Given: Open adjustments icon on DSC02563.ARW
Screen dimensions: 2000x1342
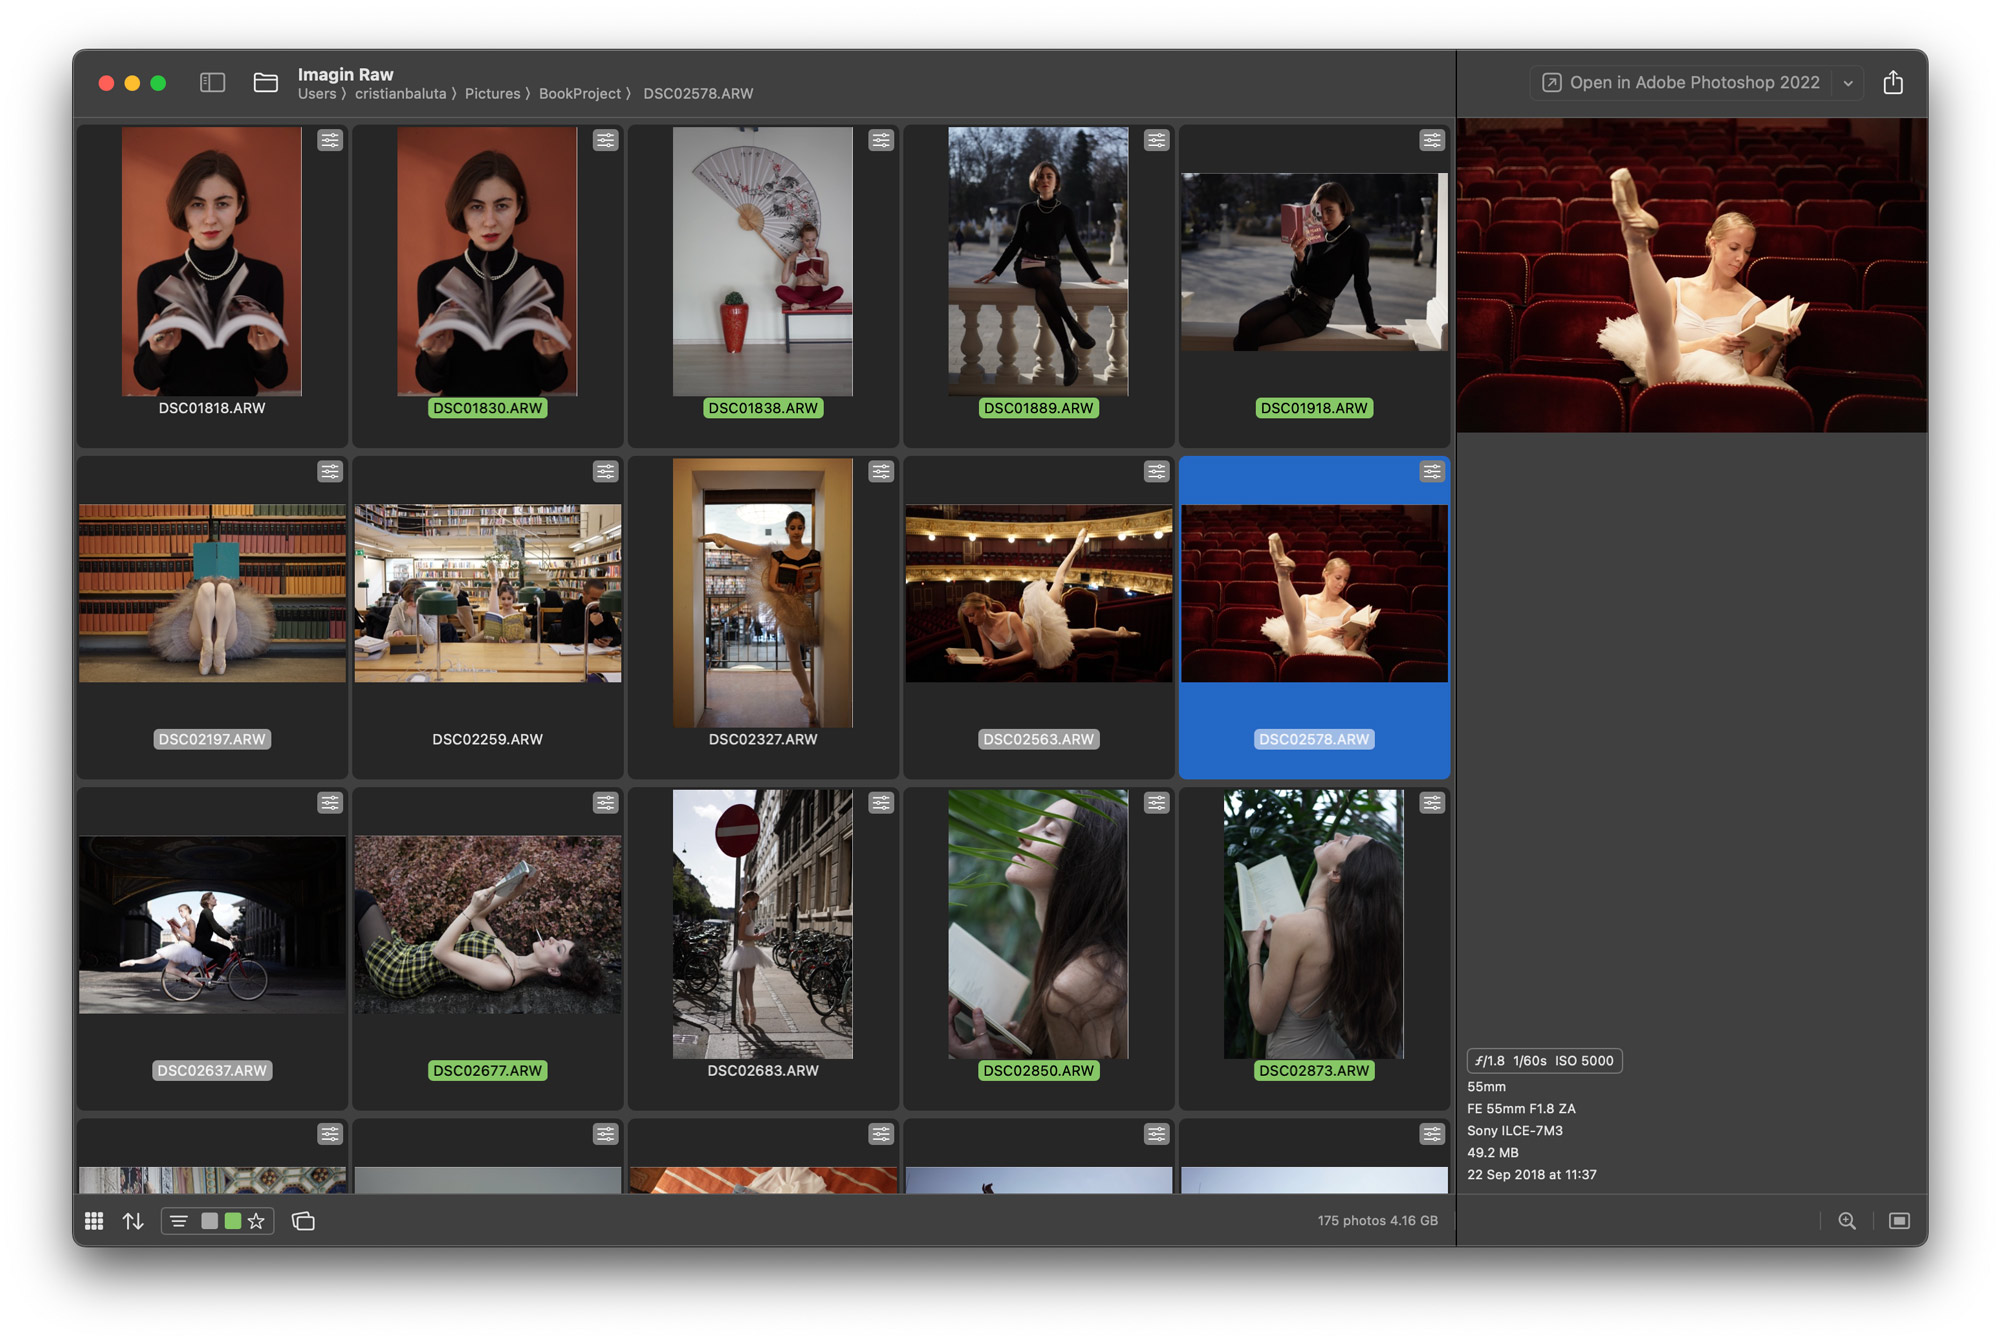Looking at the screenshot, I should [1157, 471].
